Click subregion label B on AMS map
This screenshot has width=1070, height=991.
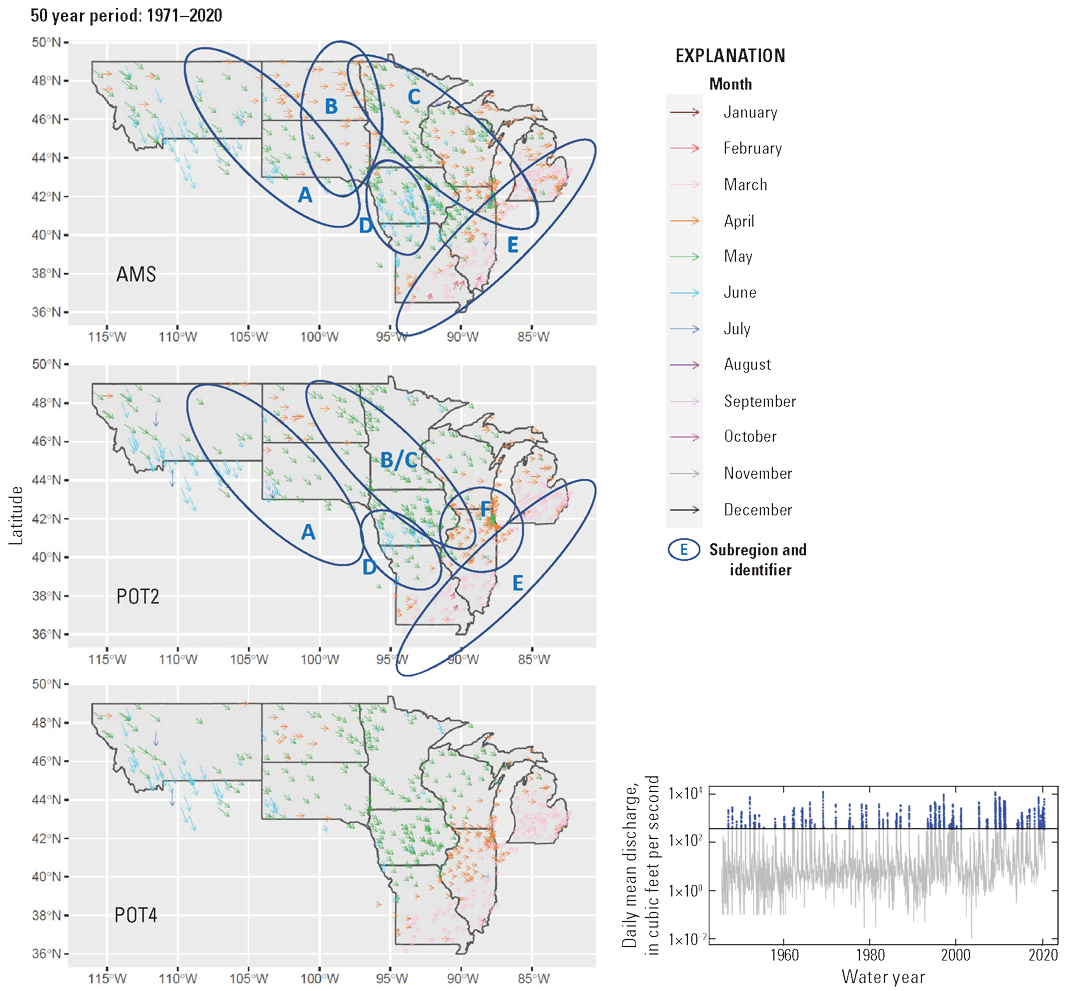click(x=331, y=106)
